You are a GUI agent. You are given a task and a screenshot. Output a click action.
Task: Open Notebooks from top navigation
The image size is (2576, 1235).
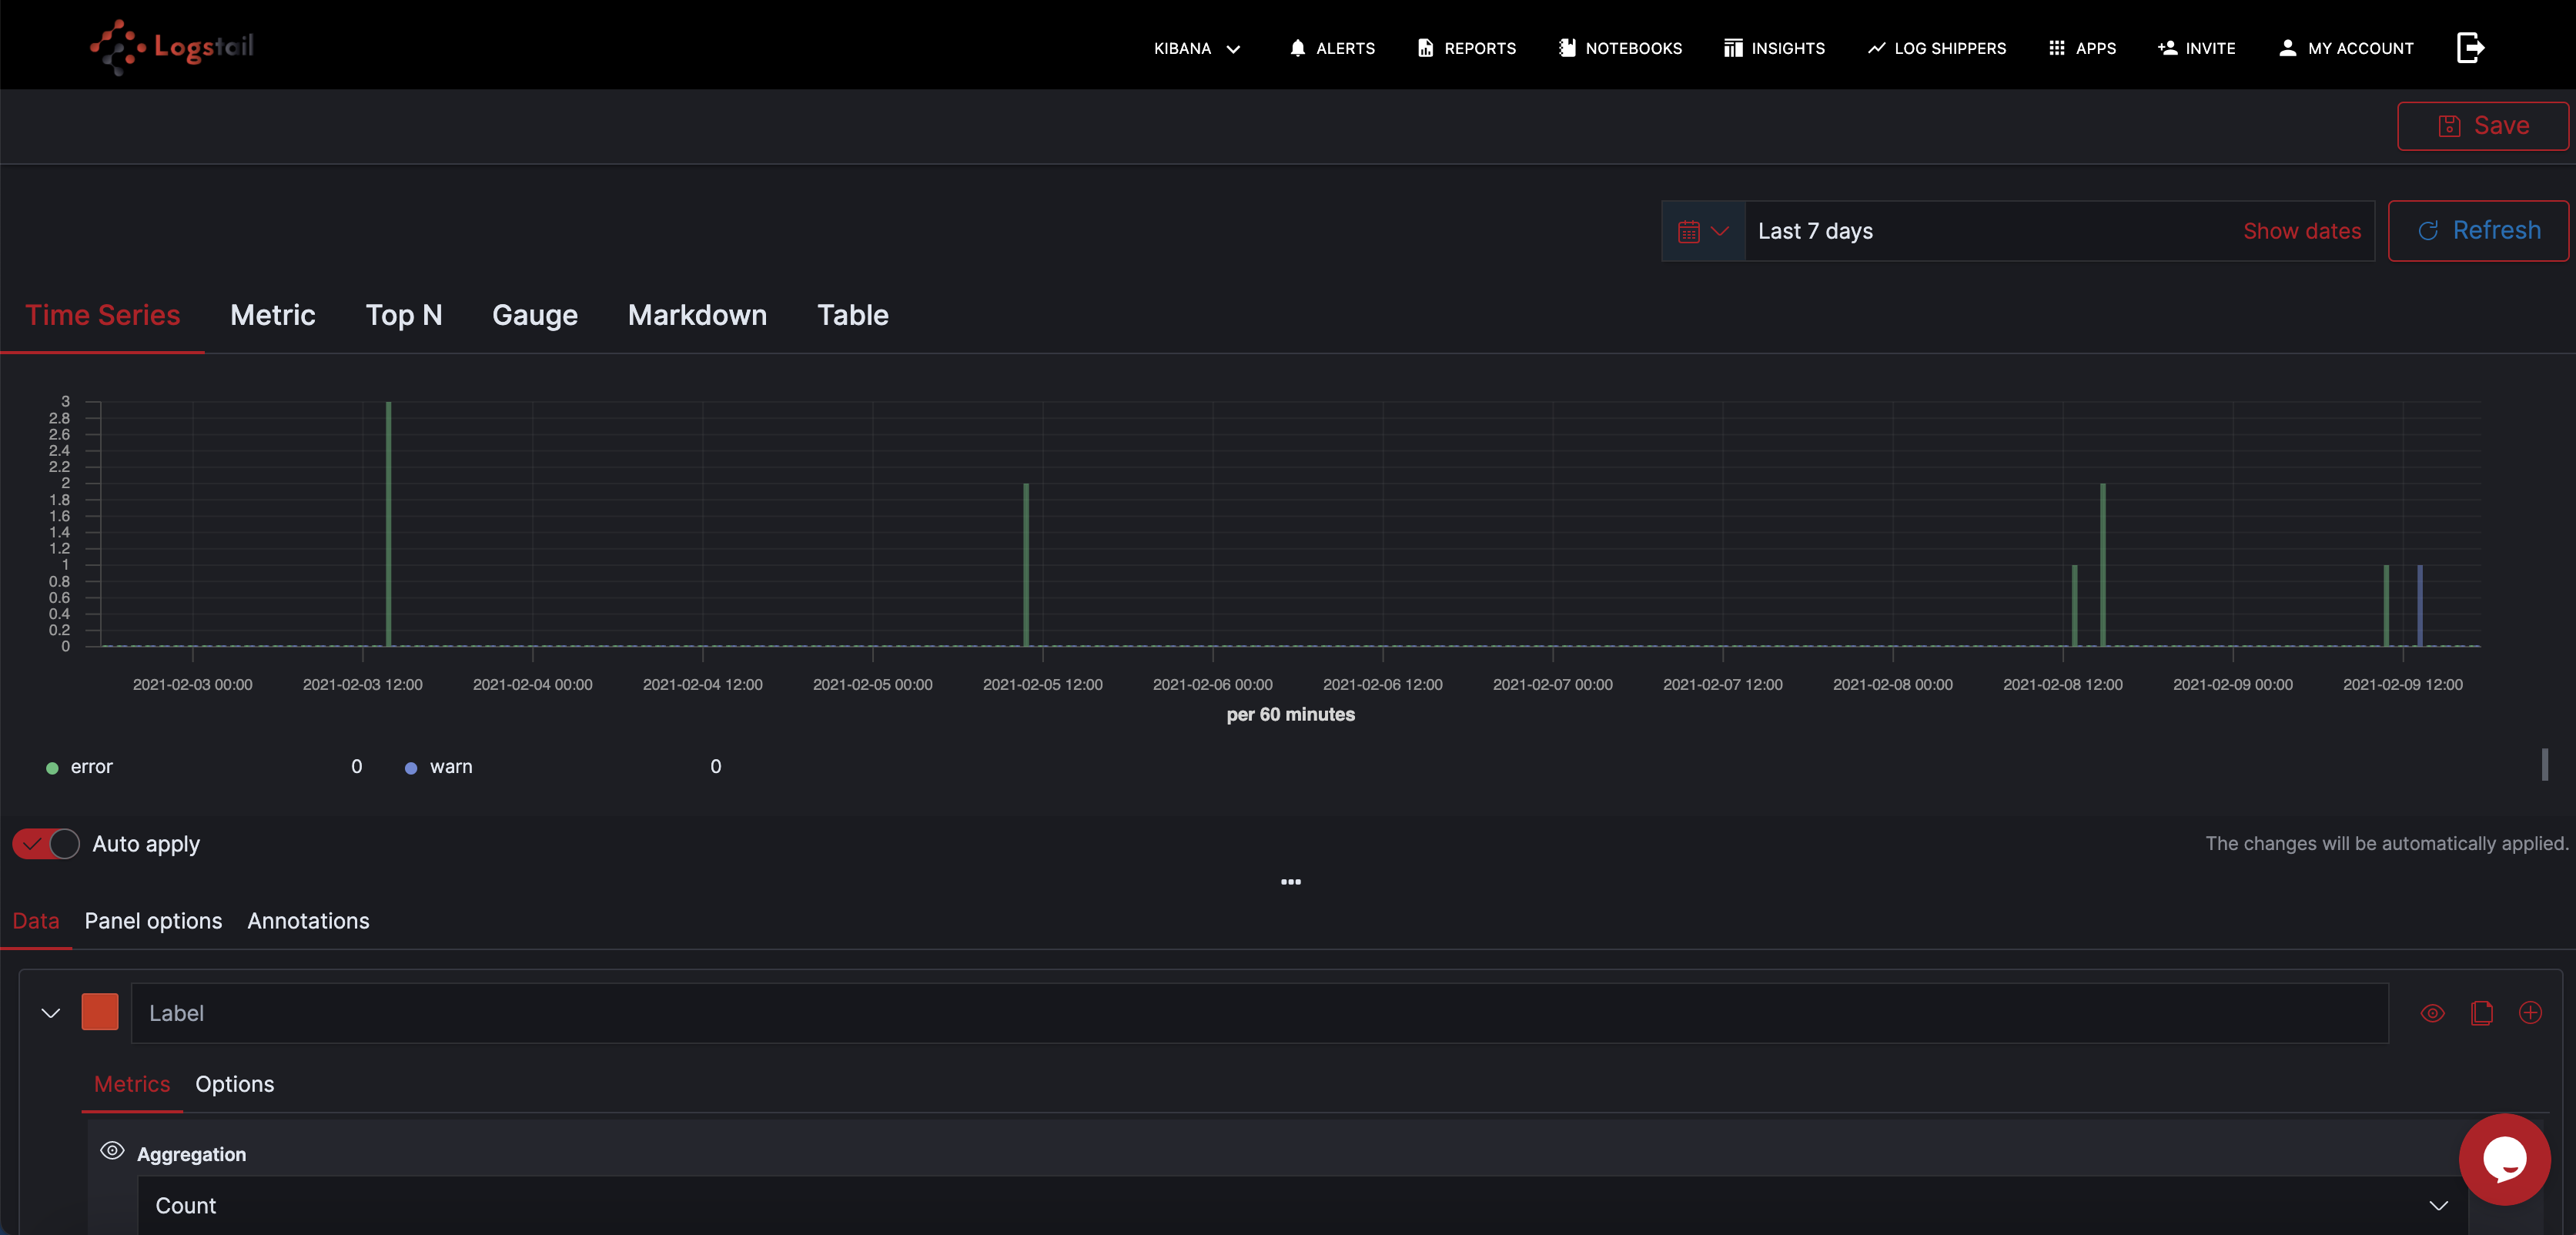(1620, 48)
